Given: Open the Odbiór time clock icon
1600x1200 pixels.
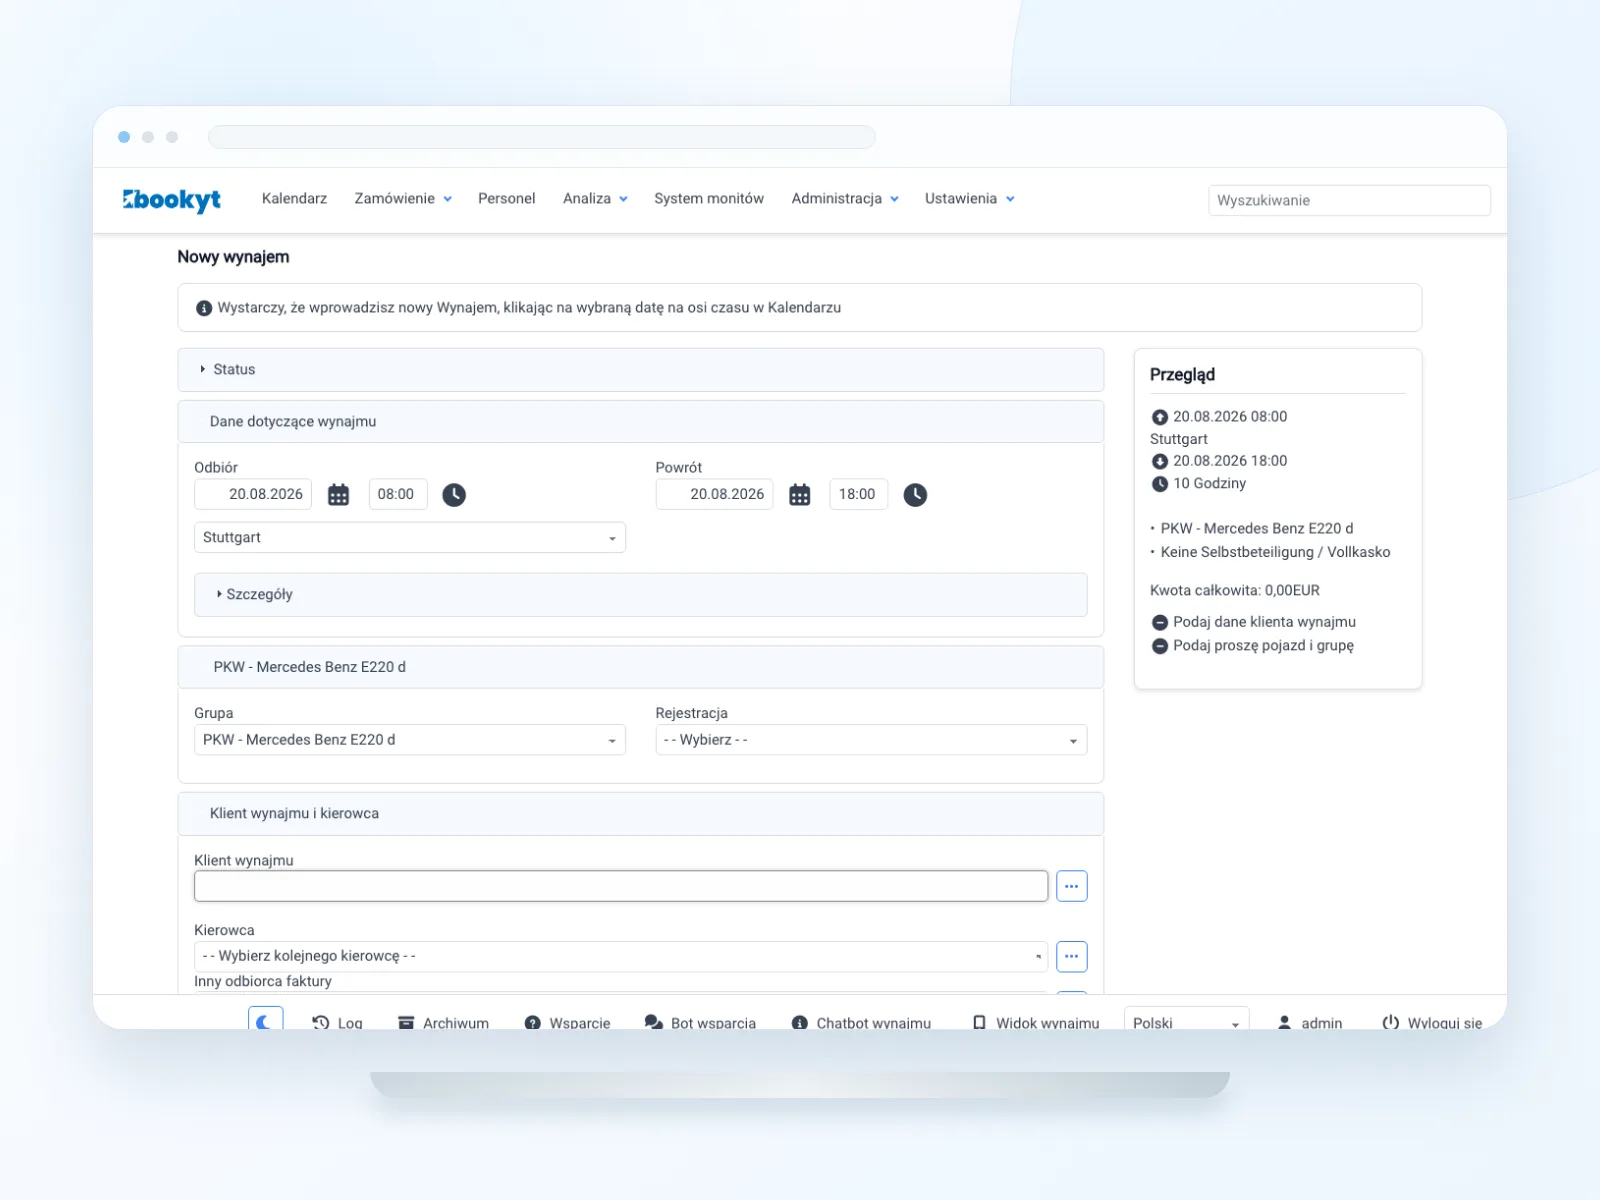Looking at the screenshot, I should pos(454,495).
